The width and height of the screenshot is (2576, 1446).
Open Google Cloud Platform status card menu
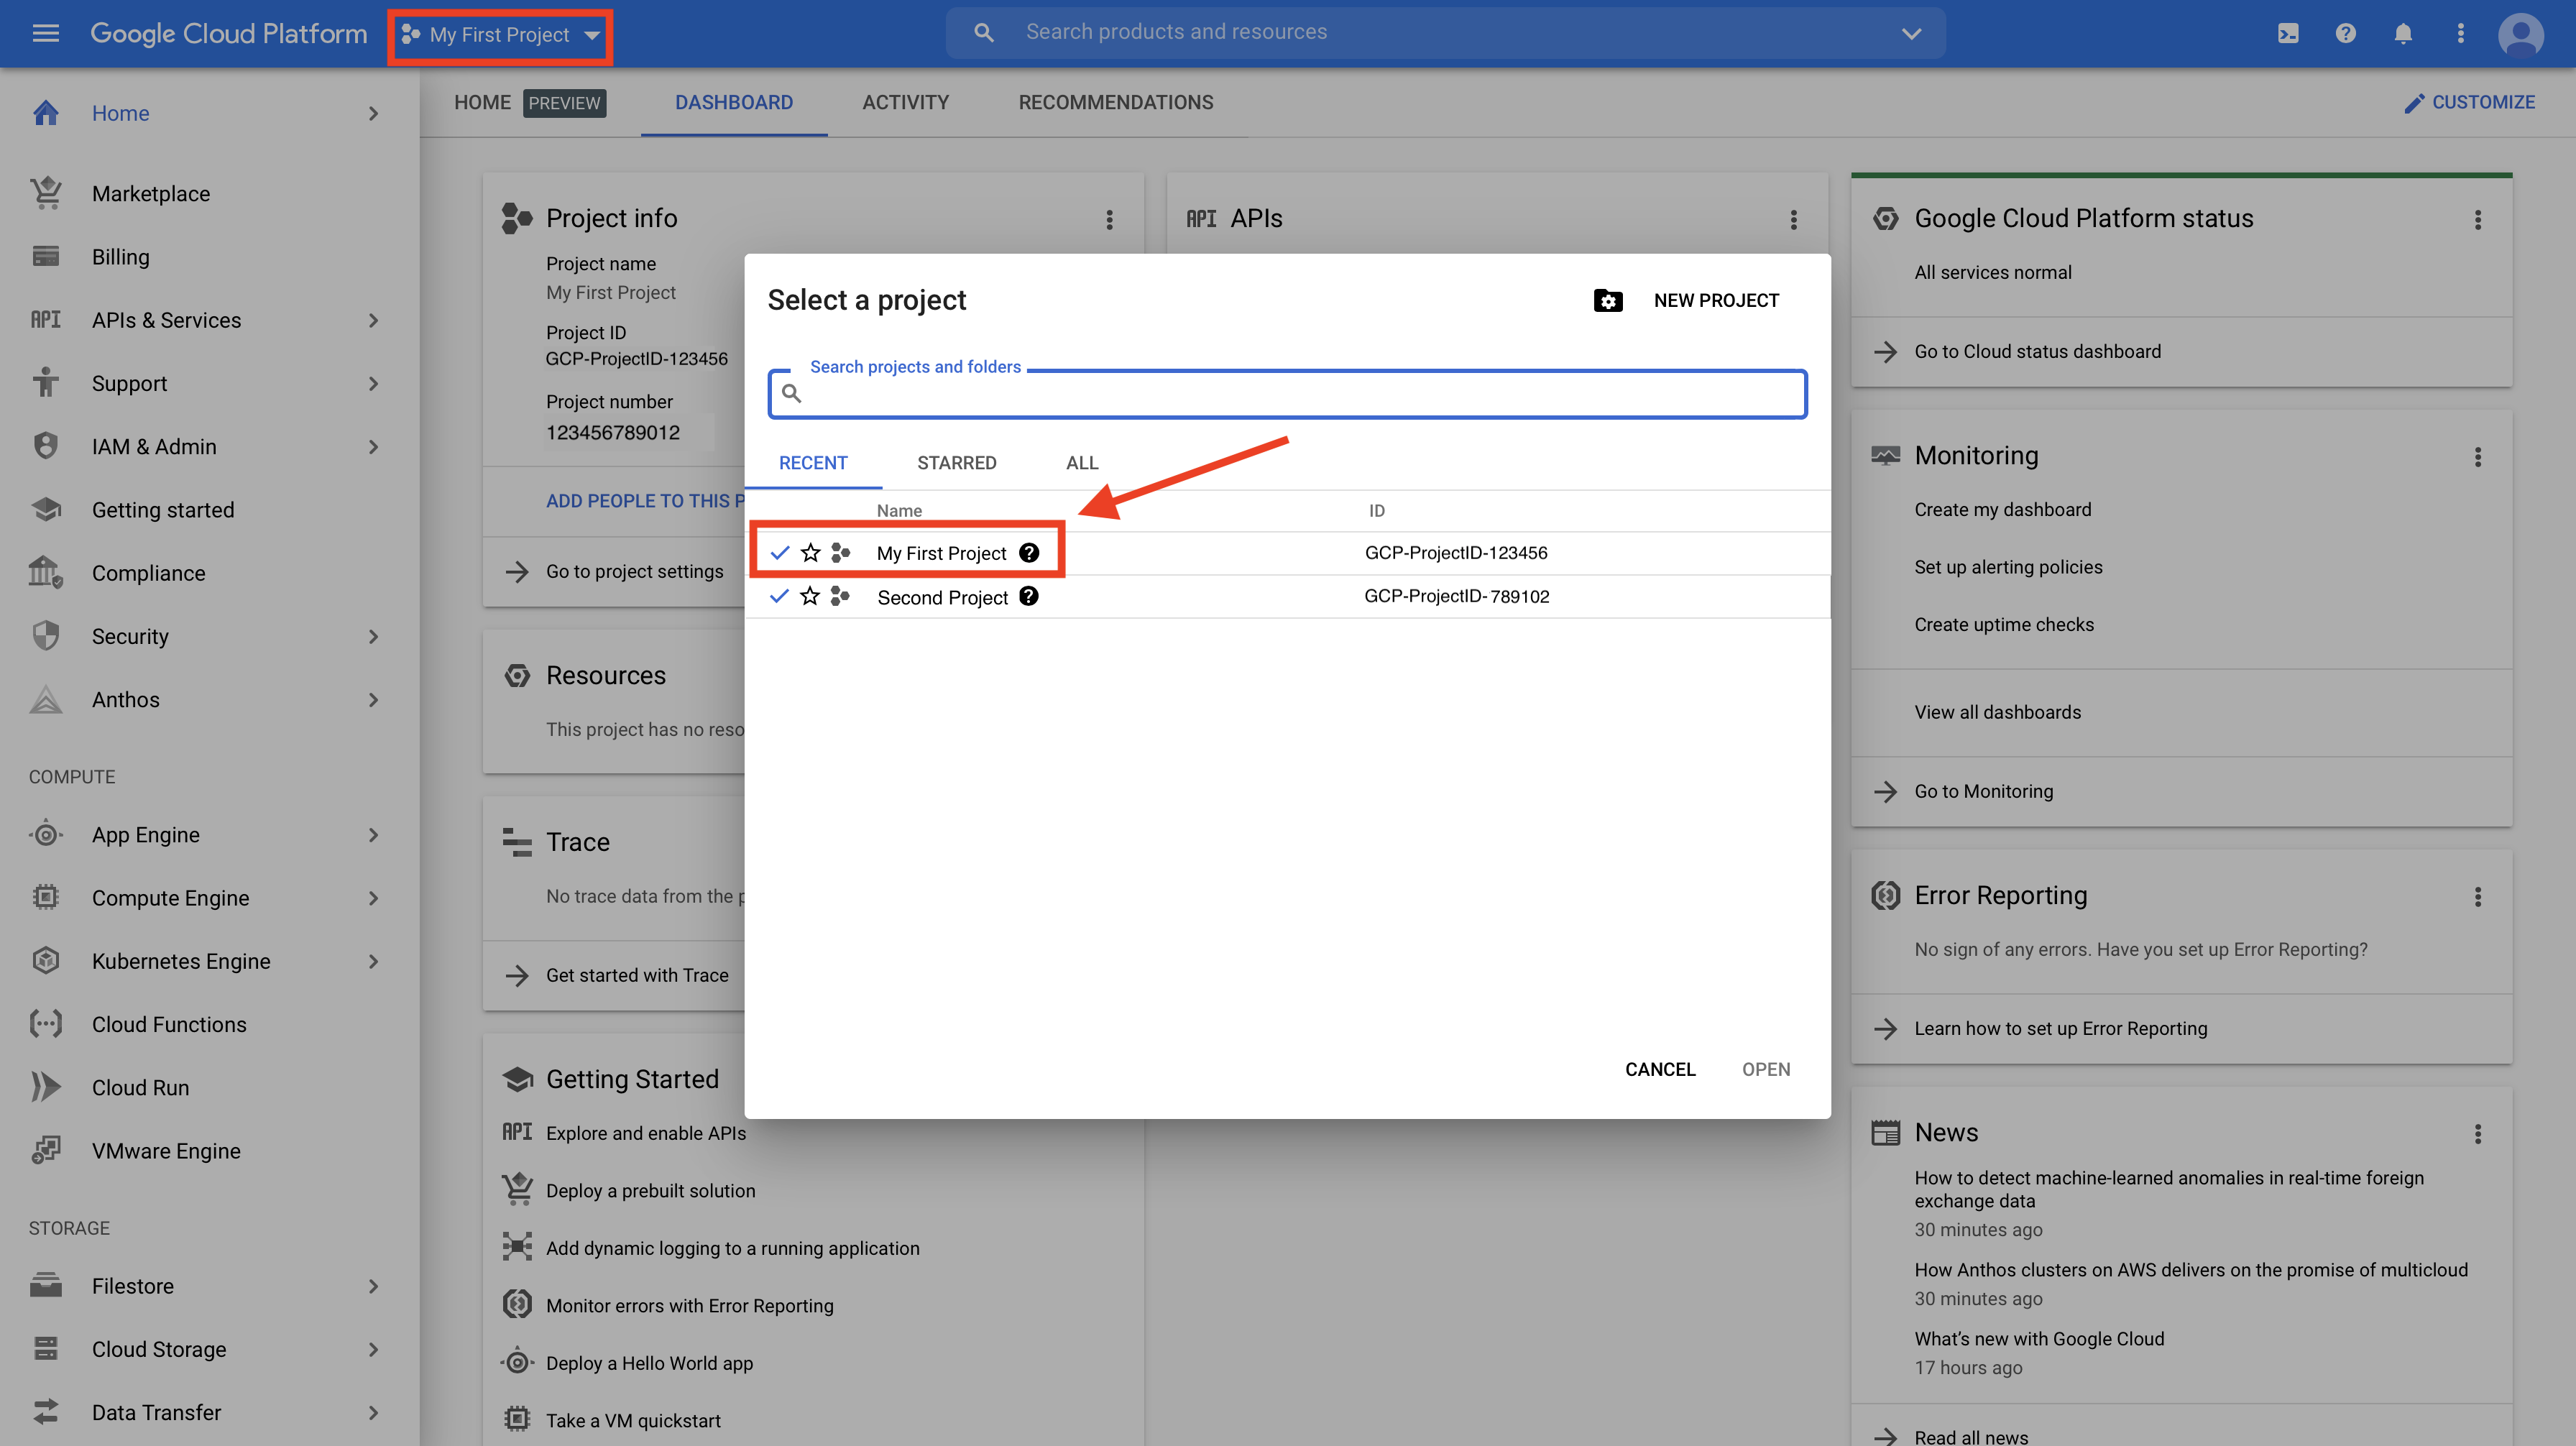[x=2477, y=219]
